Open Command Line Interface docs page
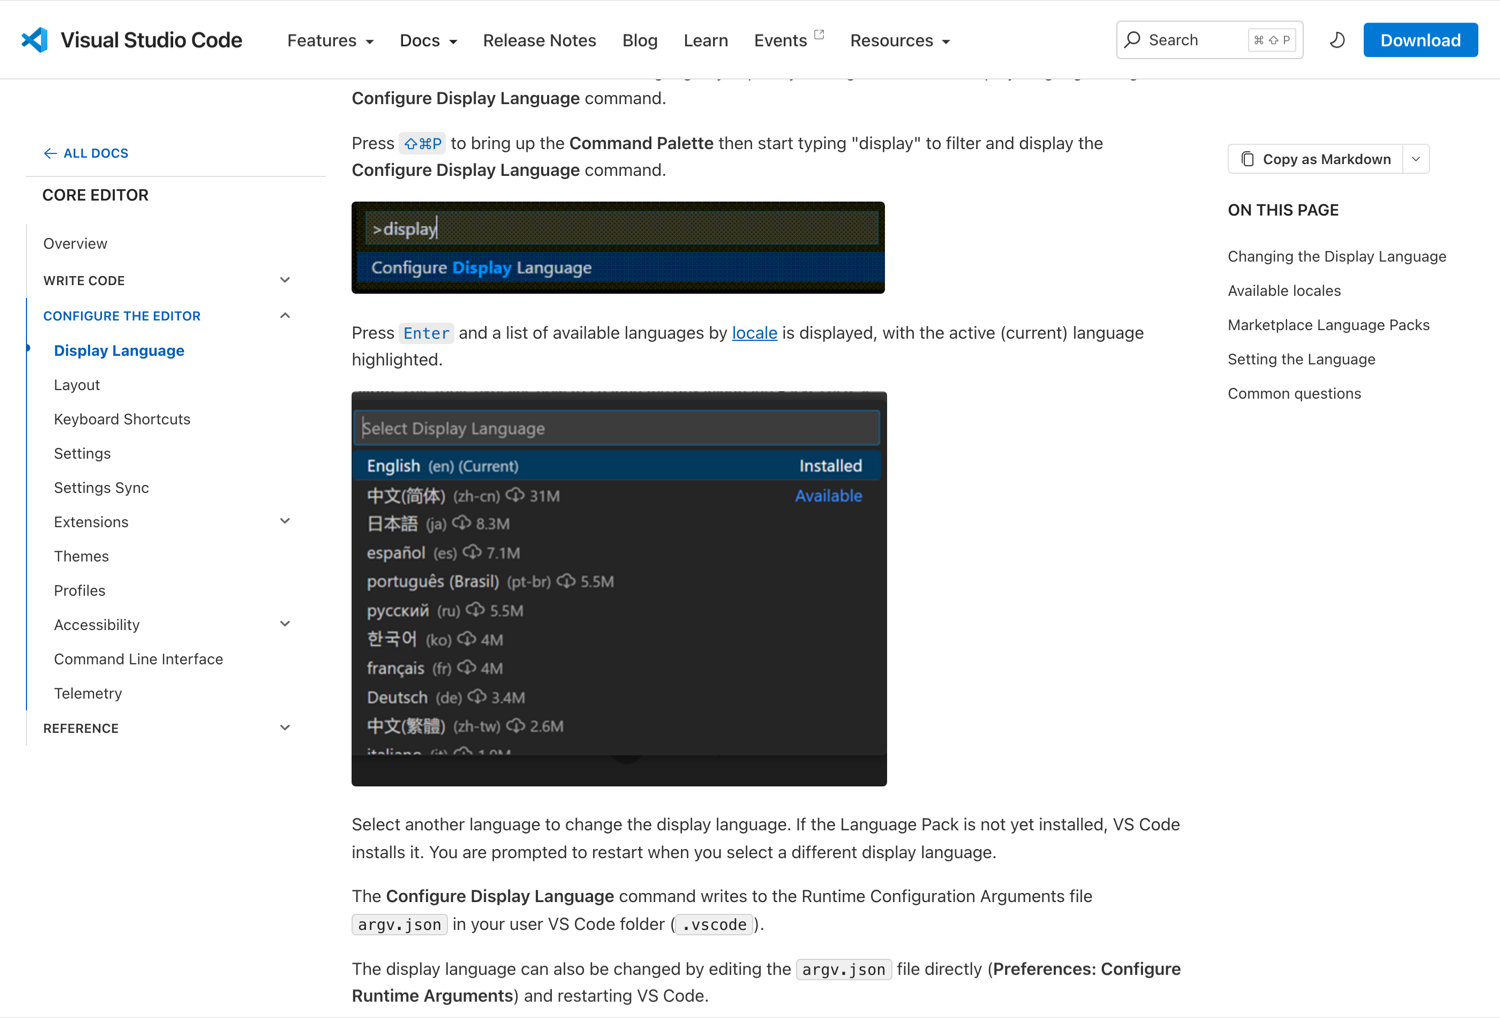The width and height of the screenshot is (1500, 1018). click(138, 659)
